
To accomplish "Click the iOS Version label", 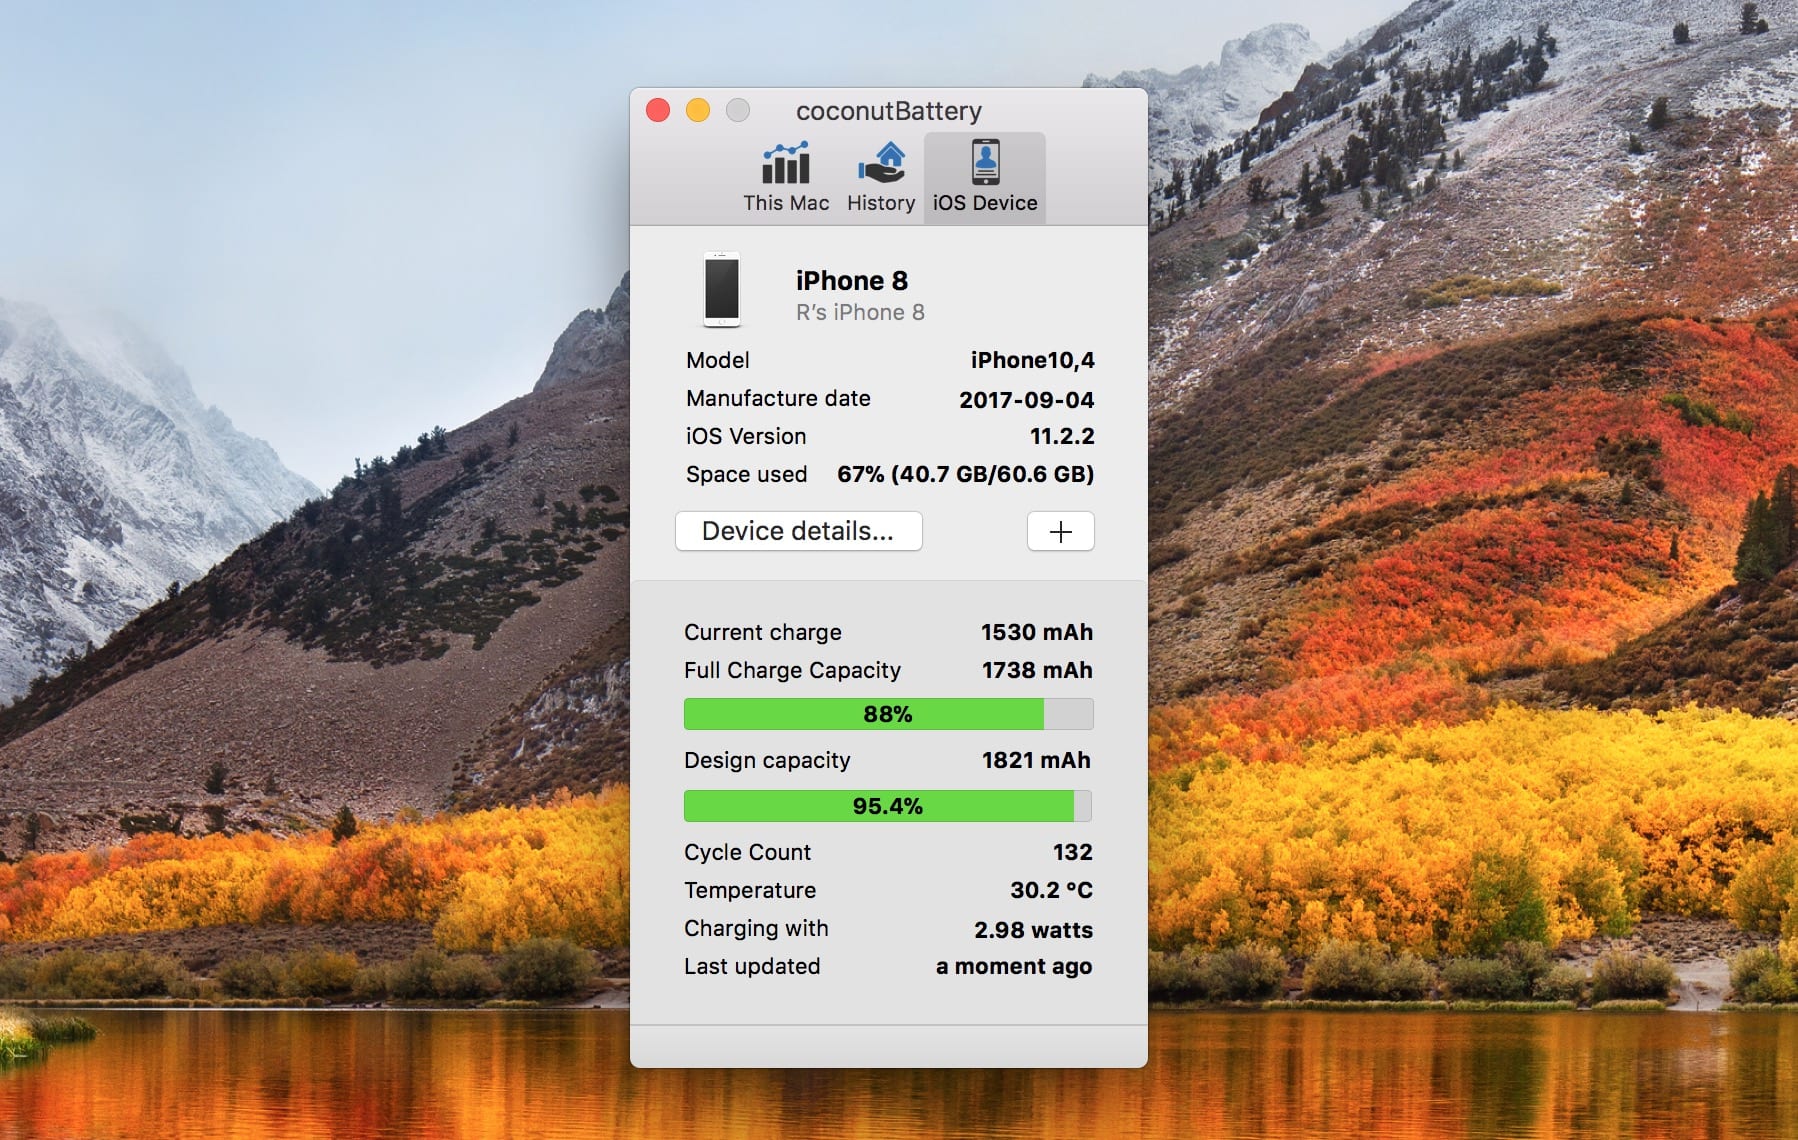I will pyautogui.click(x=745, y=436).
